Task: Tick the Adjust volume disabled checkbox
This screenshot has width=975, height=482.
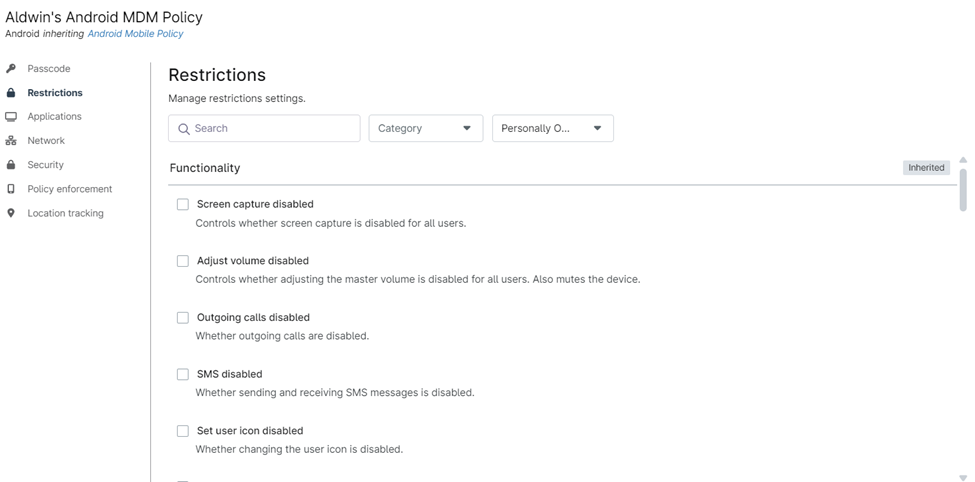Action: 183,261
